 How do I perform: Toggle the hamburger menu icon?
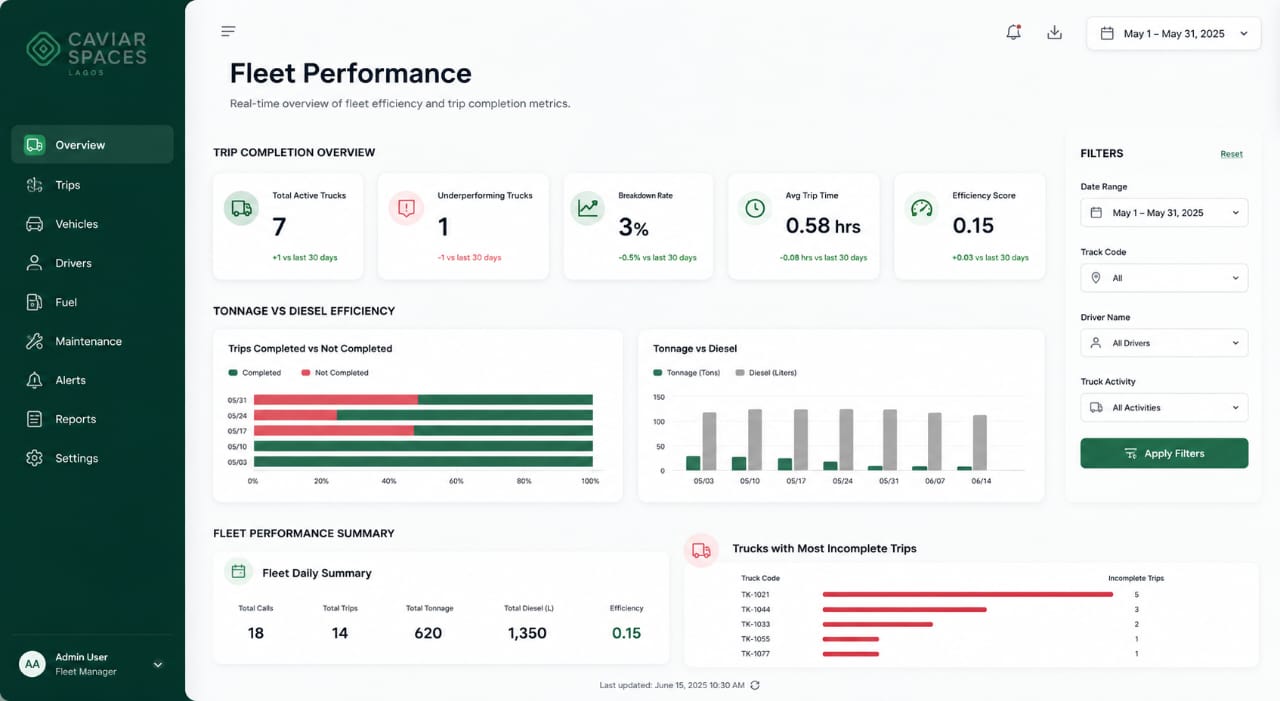coord(228,31)
